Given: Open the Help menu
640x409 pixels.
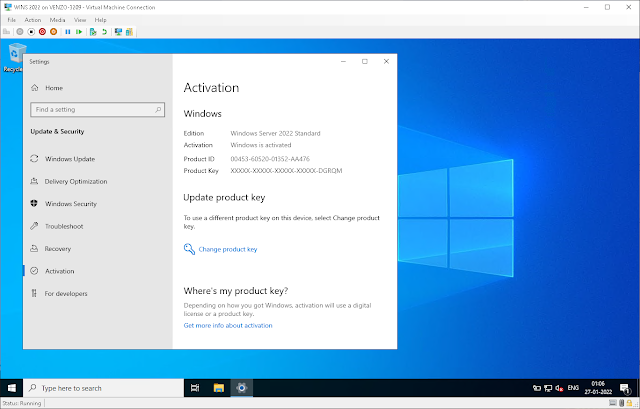Looking at the screenshot, I should pyautogui.click(x=100, y=20).
